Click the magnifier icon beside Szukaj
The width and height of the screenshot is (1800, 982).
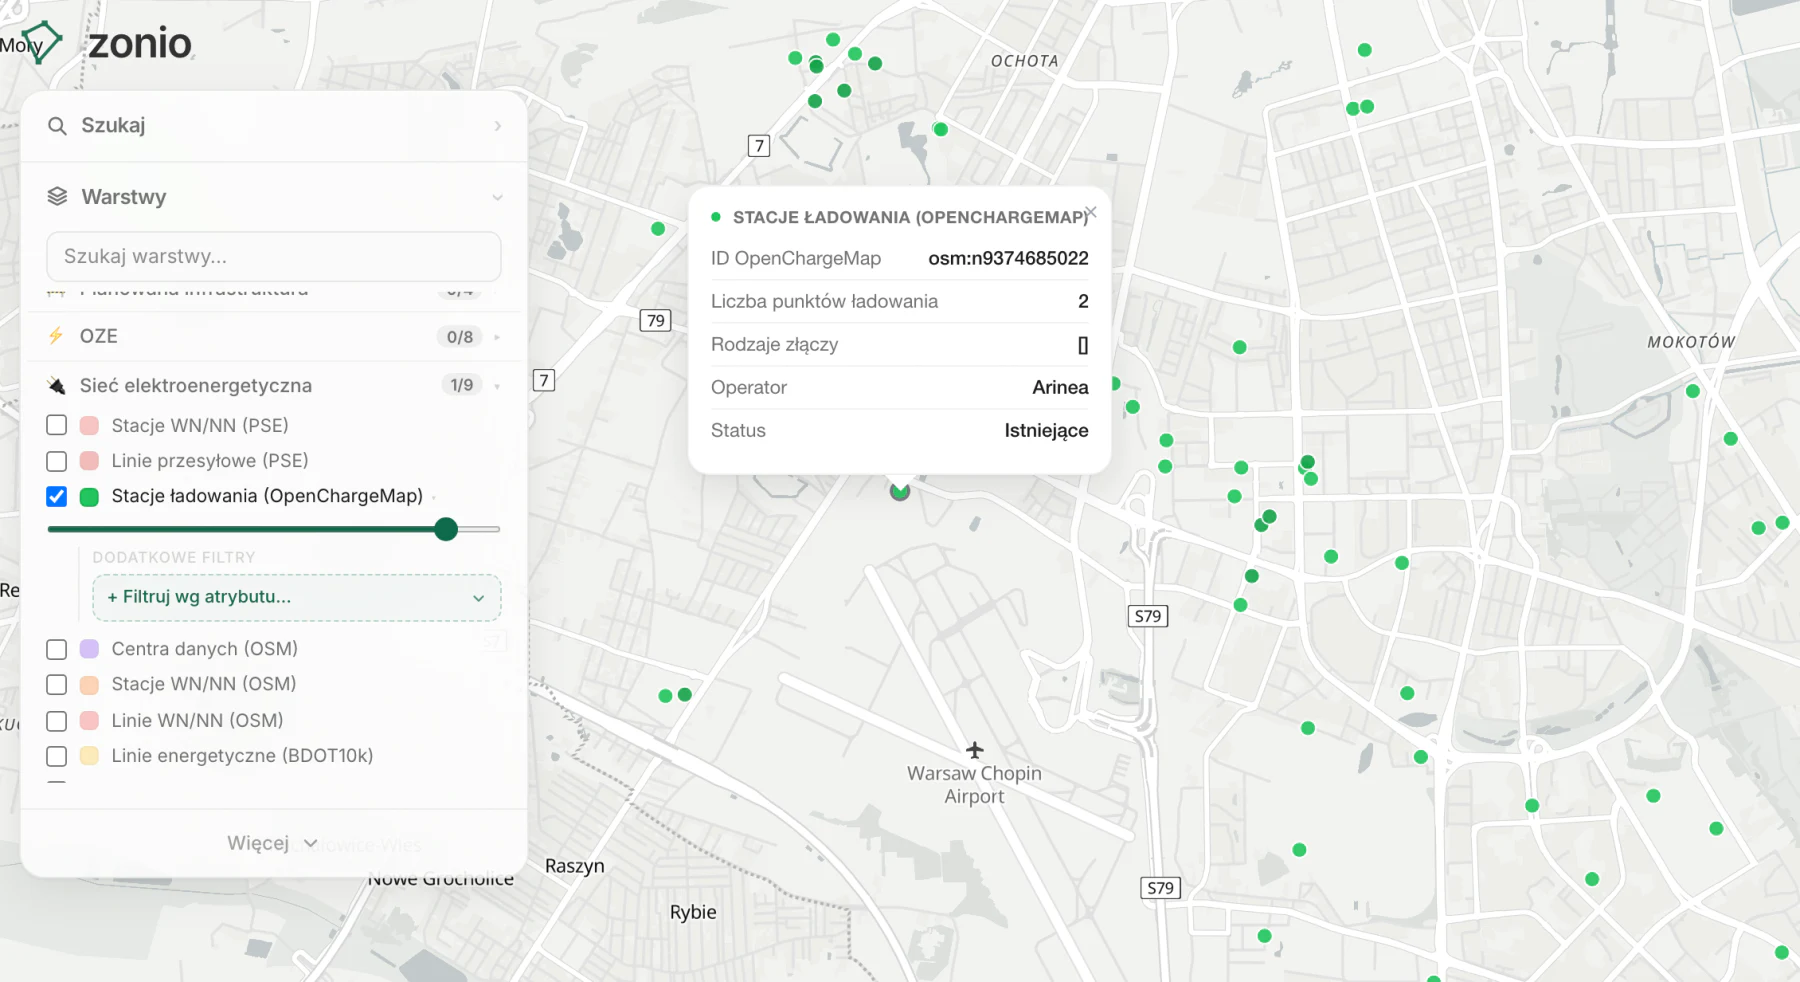tap(57, 126)
